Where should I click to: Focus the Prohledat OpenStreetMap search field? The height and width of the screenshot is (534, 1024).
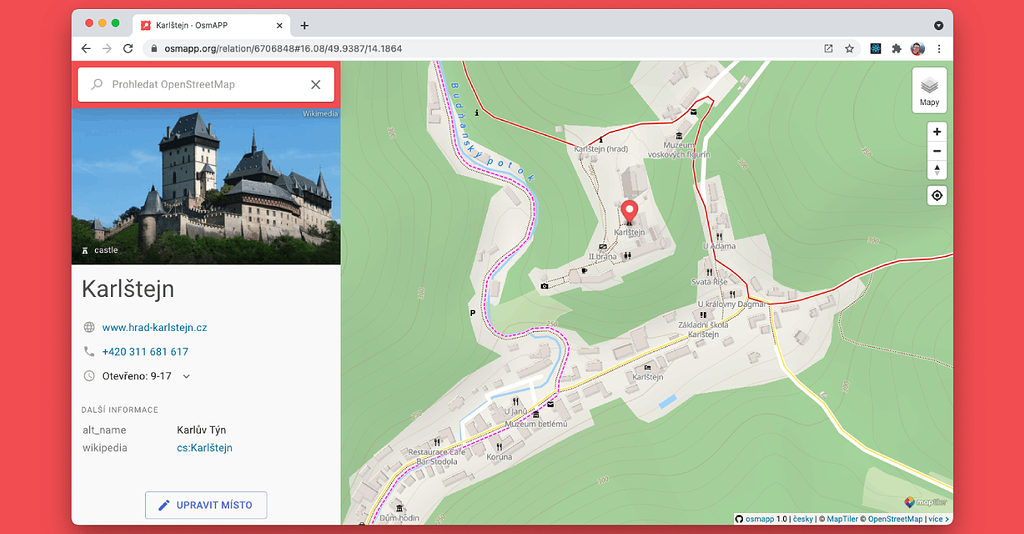point(200,85)
